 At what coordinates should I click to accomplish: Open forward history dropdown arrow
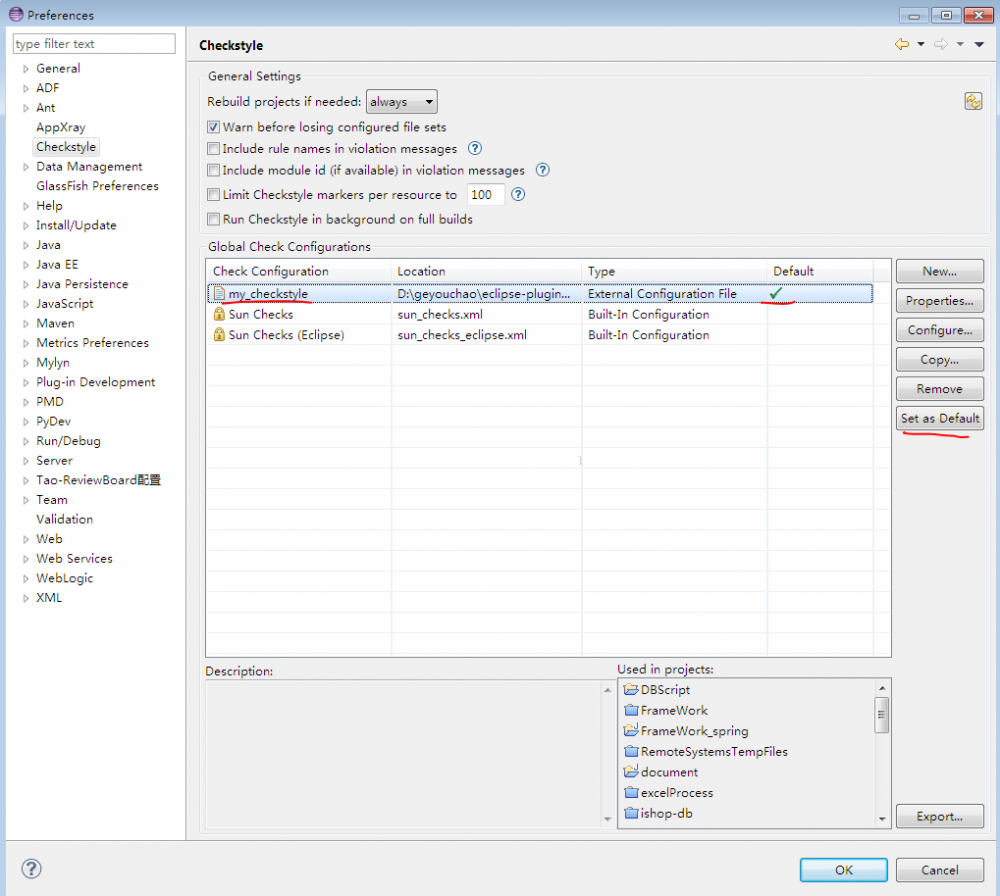(960, 44)
